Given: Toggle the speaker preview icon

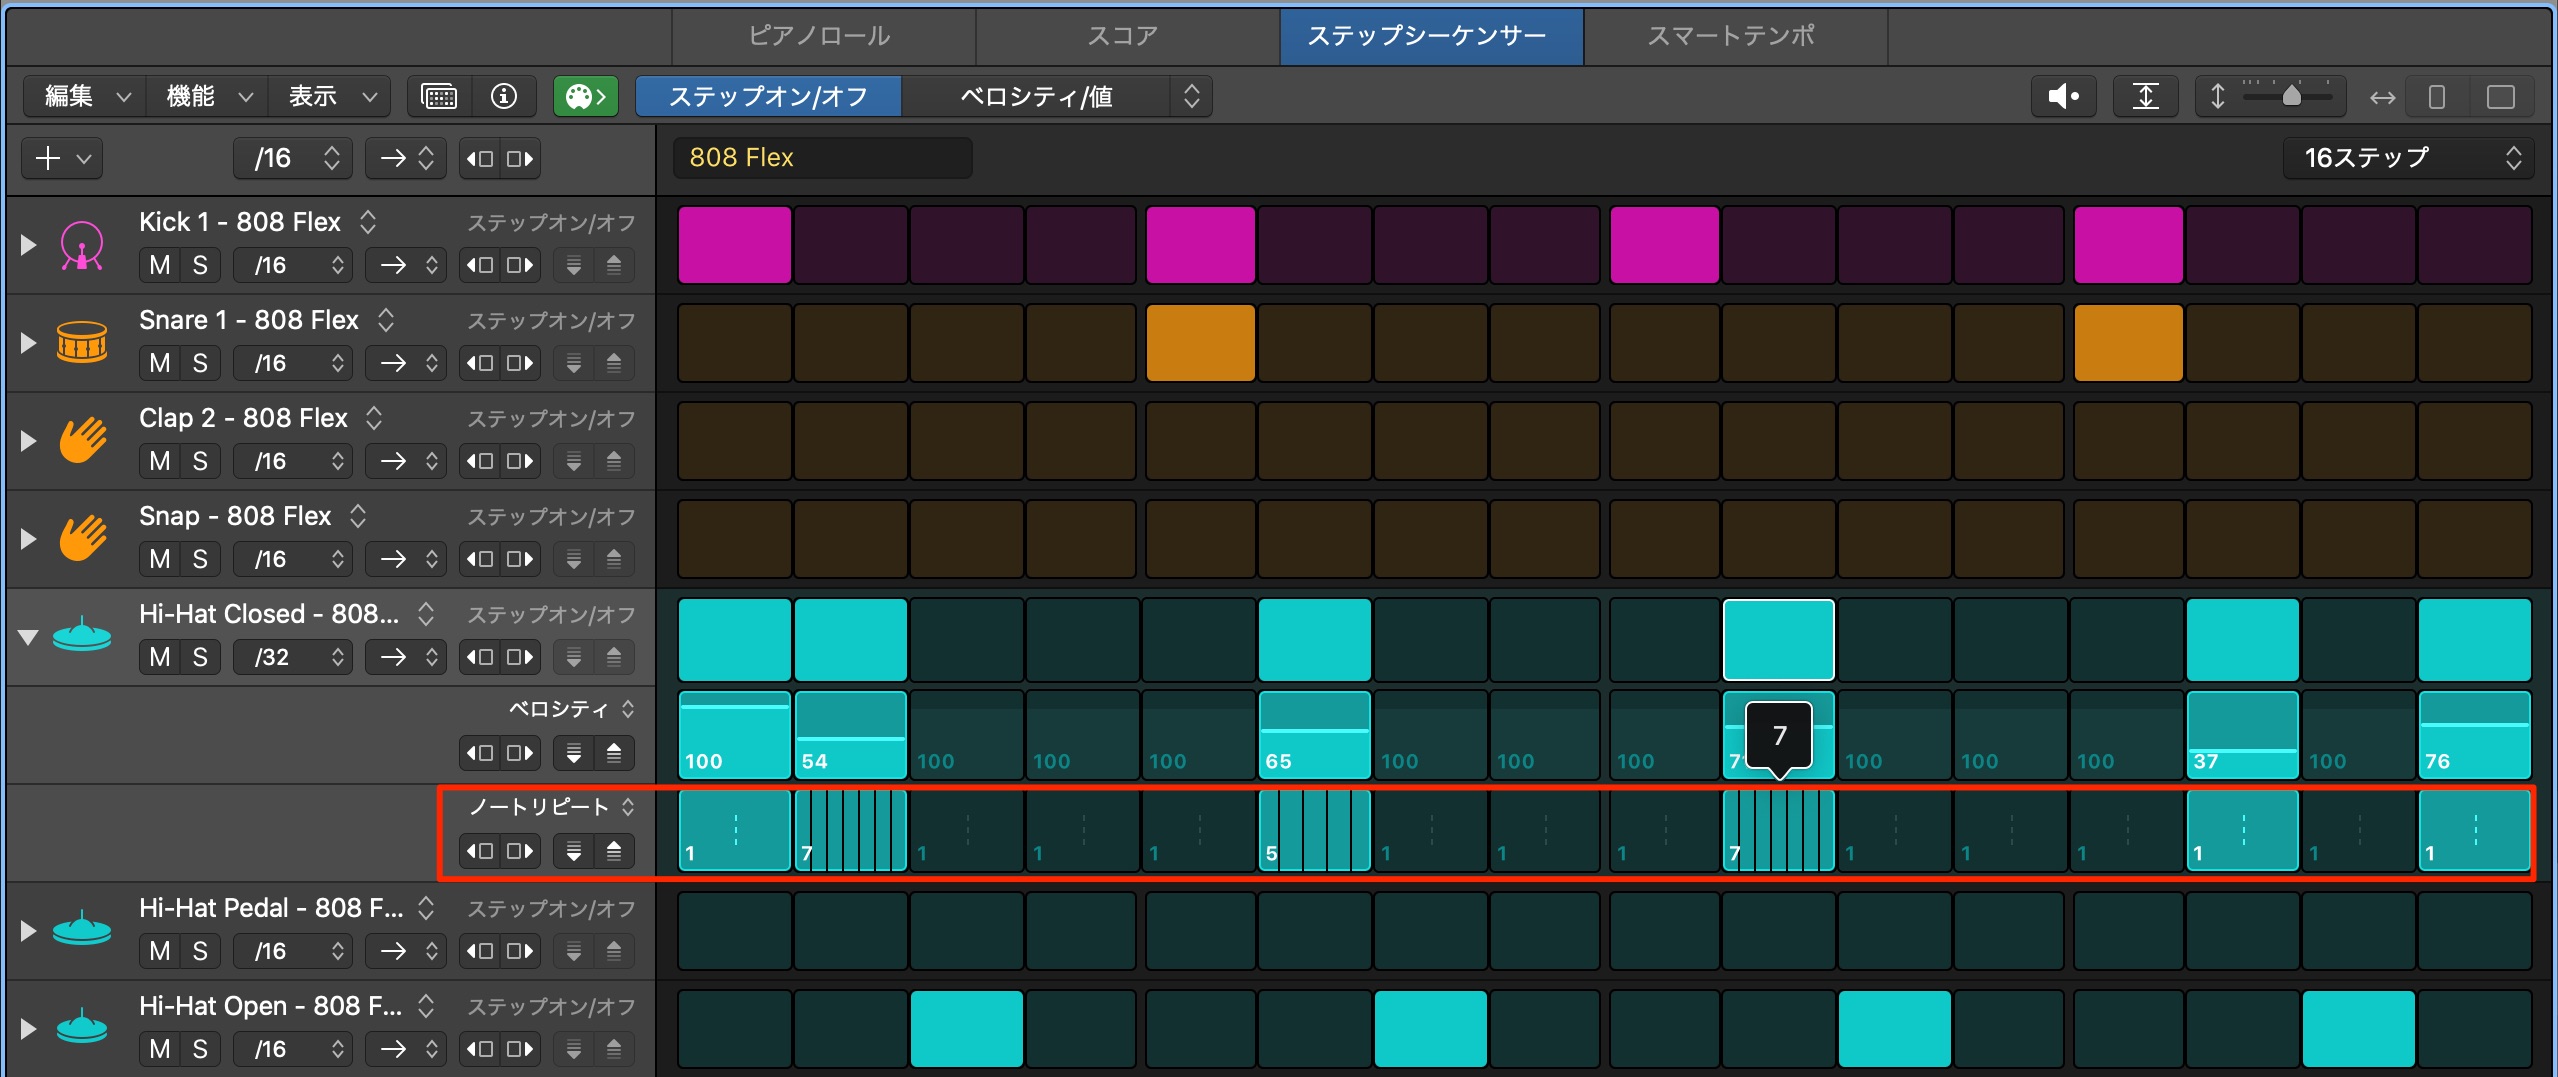Looking at the screenshot, I should (2064, 97).
